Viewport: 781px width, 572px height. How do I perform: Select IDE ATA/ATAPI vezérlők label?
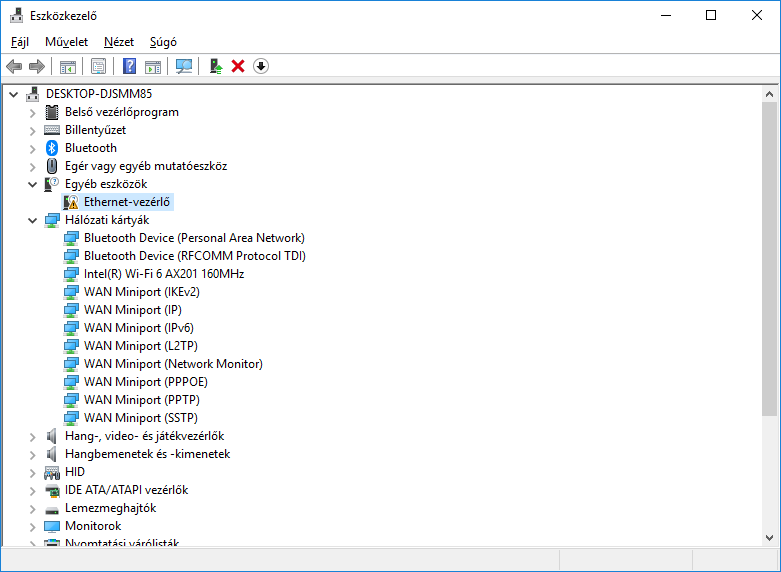127,490
